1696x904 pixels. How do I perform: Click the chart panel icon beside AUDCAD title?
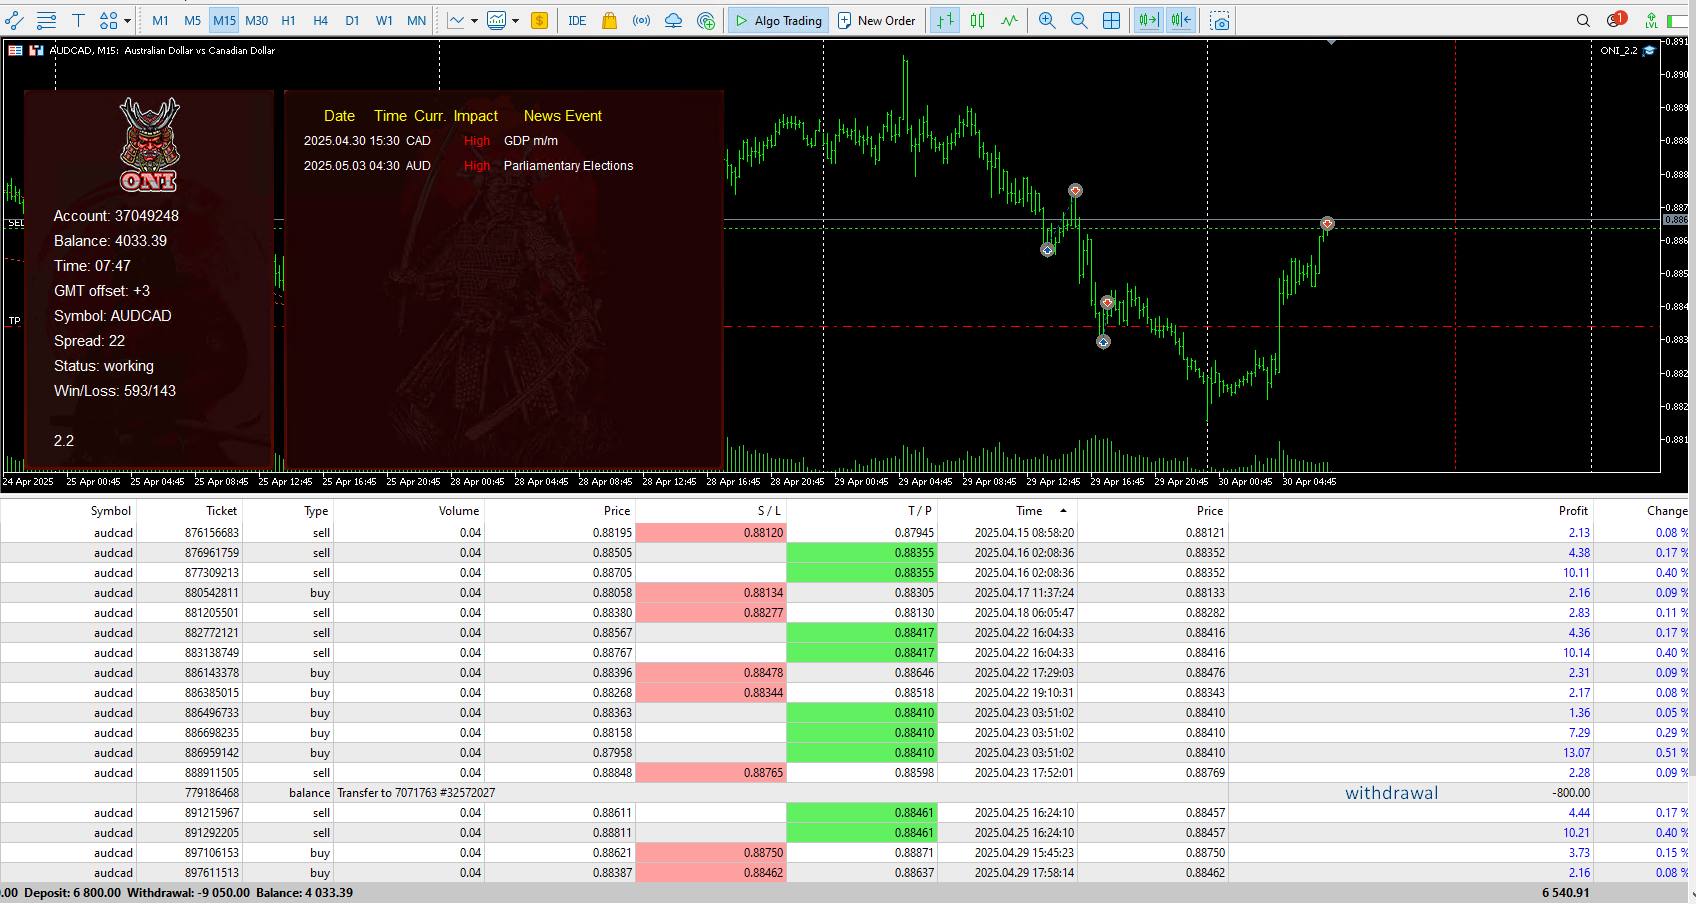(x=36, y=50)
